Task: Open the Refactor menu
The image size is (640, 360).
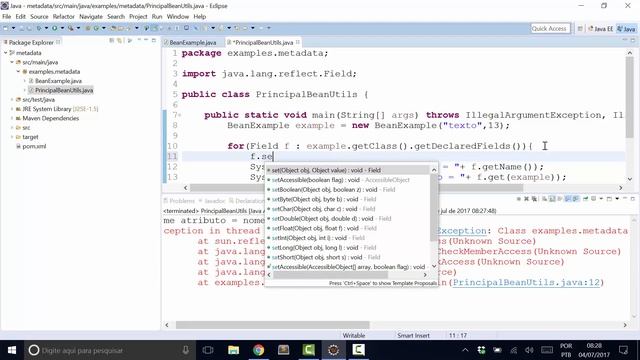Action: 64,17
